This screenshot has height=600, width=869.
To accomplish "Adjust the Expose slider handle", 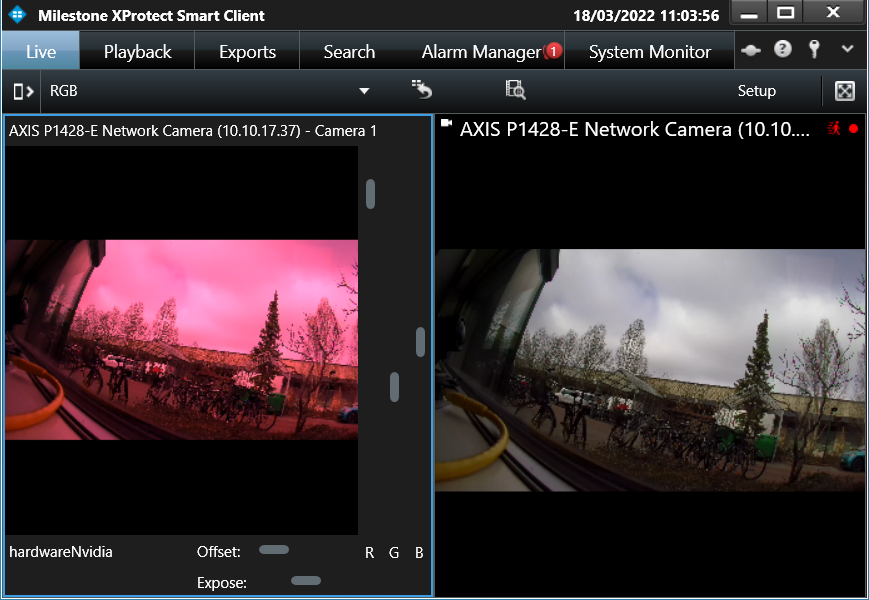I will tap(306, 581).
